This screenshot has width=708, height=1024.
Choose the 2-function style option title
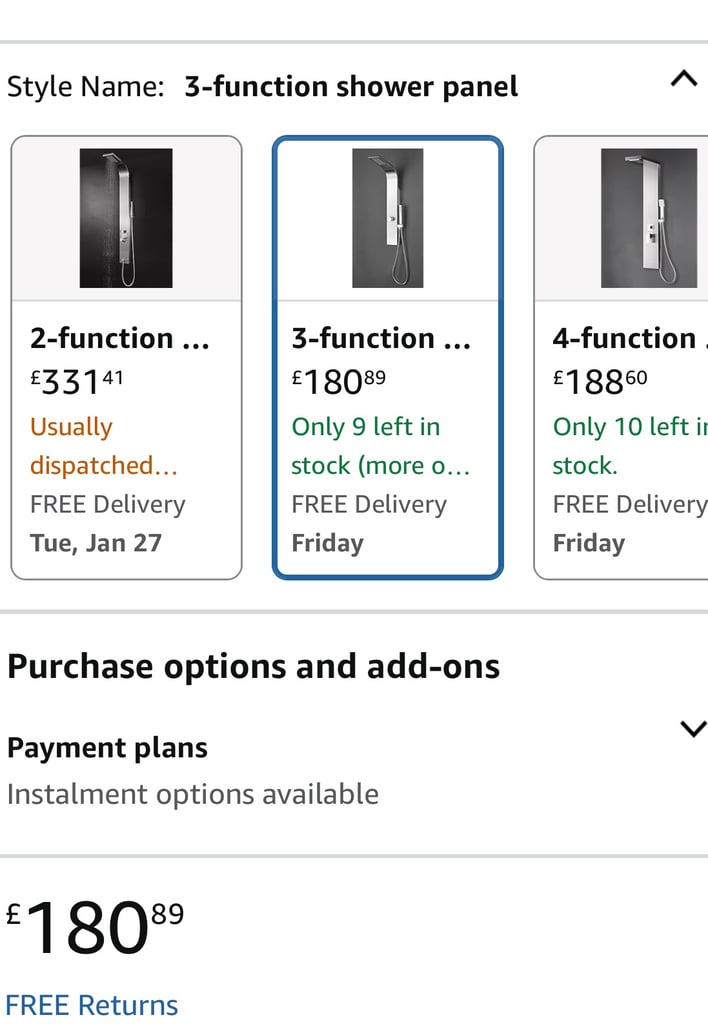(x=120, y=338)
